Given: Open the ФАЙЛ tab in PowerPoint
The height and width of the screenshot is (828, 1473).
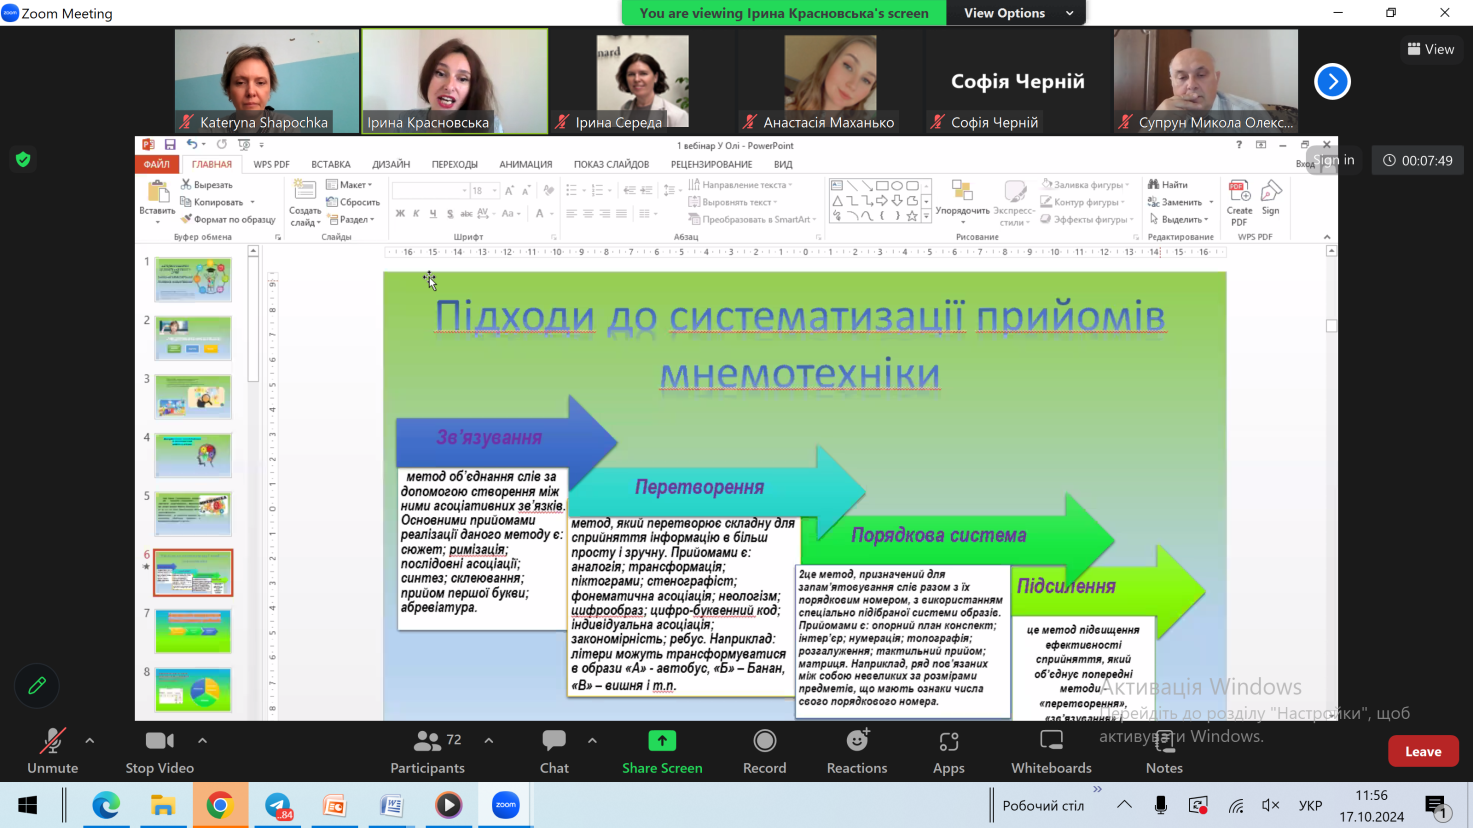Looking at the screenshot, I should coord(156,164).
